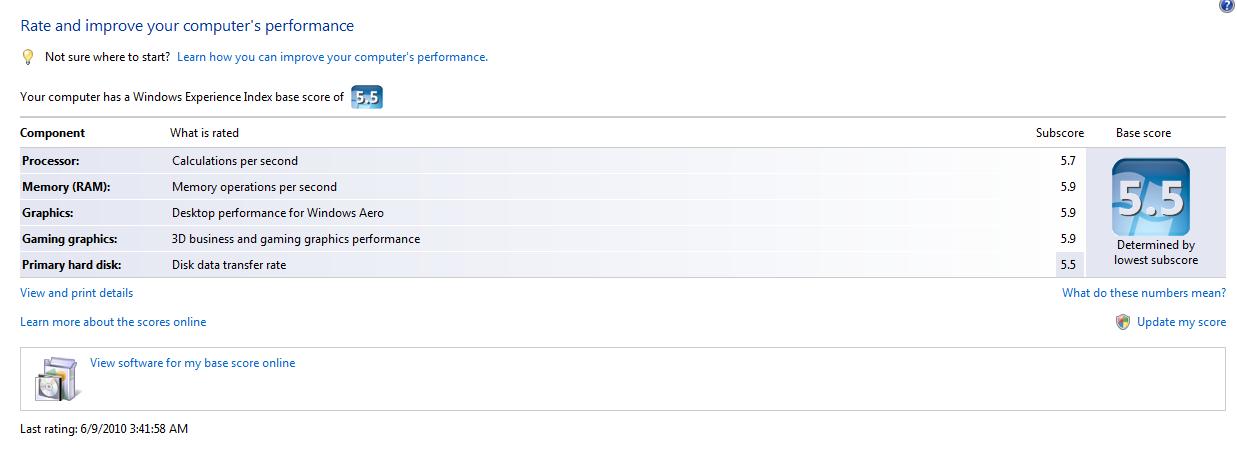Viewport: 1237px width, 476px height.
Task: Click the Subscore column header
Action: (1060, 133)
